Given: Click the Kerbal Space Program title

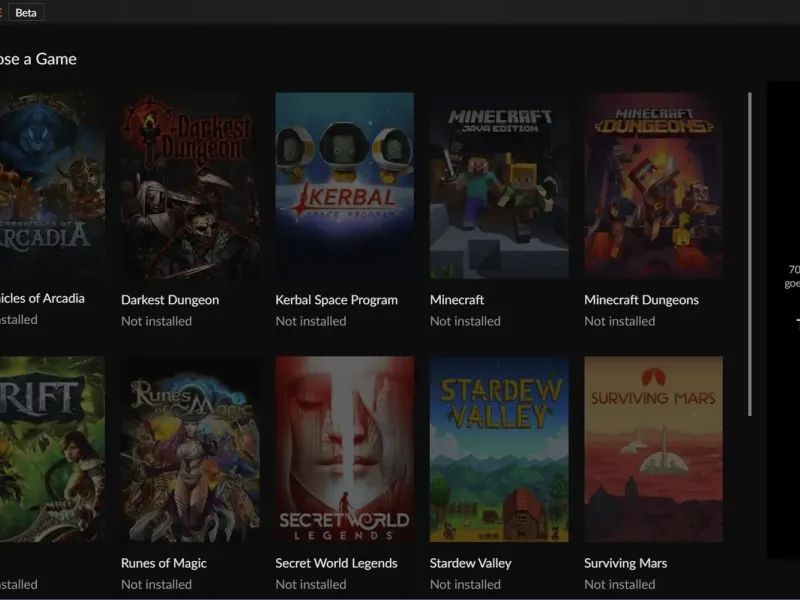Looking at the screenshot, I should pos(336,300).
